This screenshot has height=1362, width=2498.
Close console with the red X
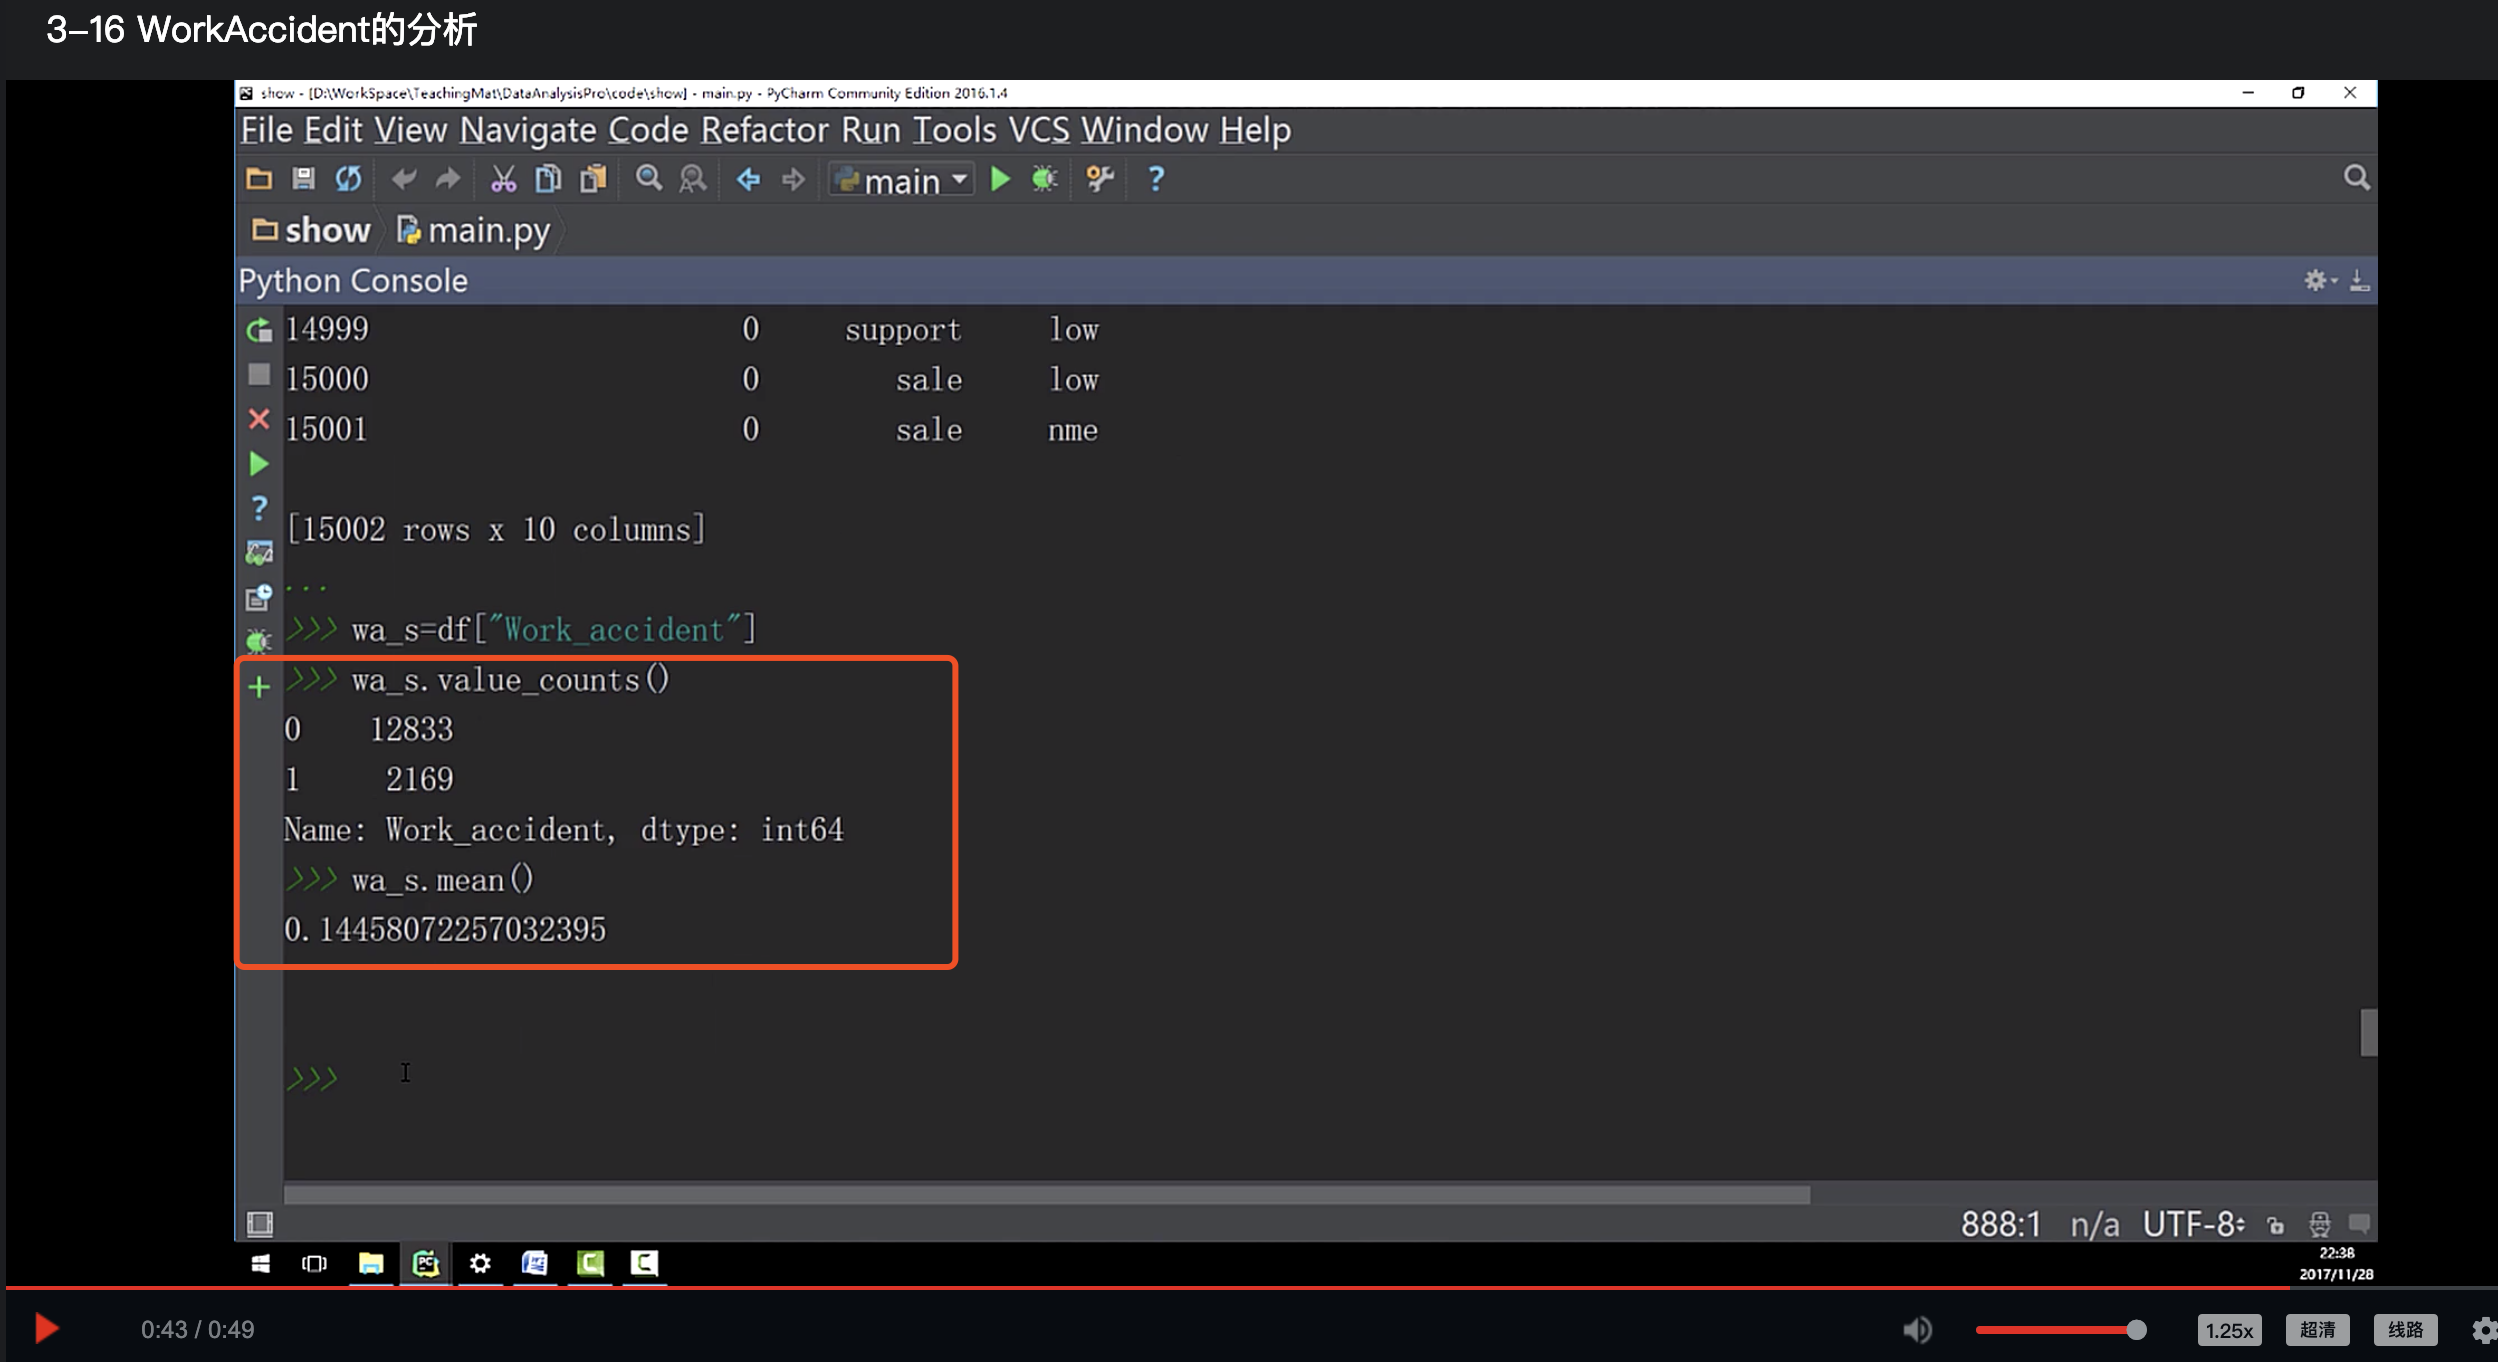point(259,419)
